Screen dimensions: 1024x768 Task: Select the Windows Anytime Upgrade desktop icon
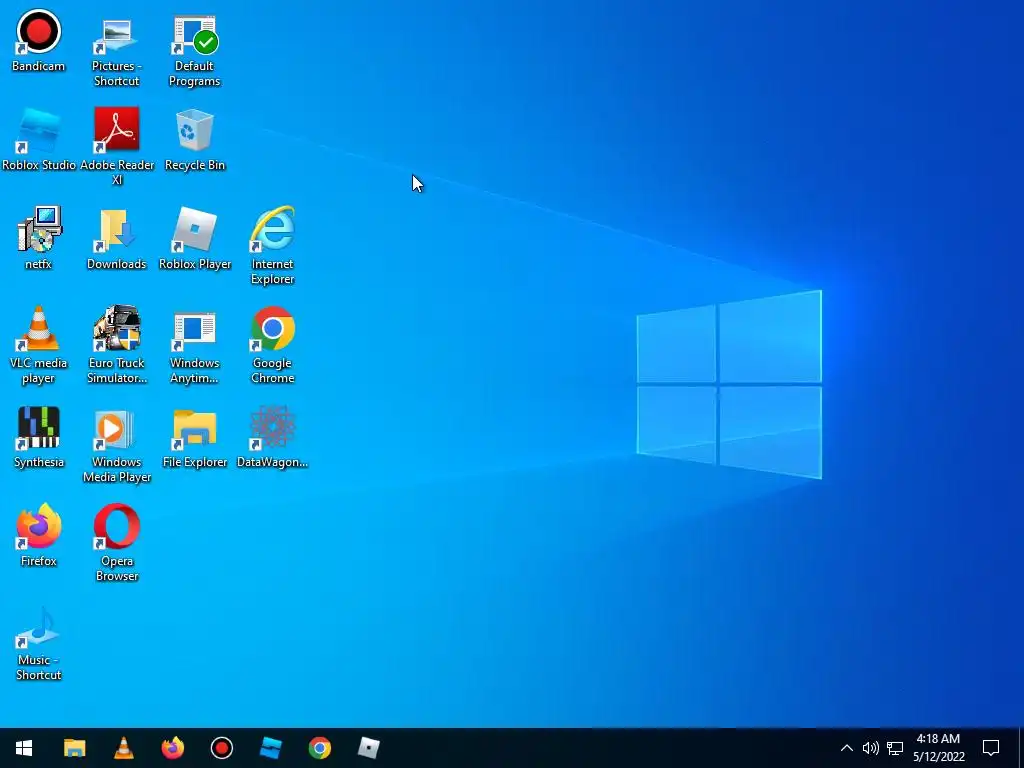195,345
